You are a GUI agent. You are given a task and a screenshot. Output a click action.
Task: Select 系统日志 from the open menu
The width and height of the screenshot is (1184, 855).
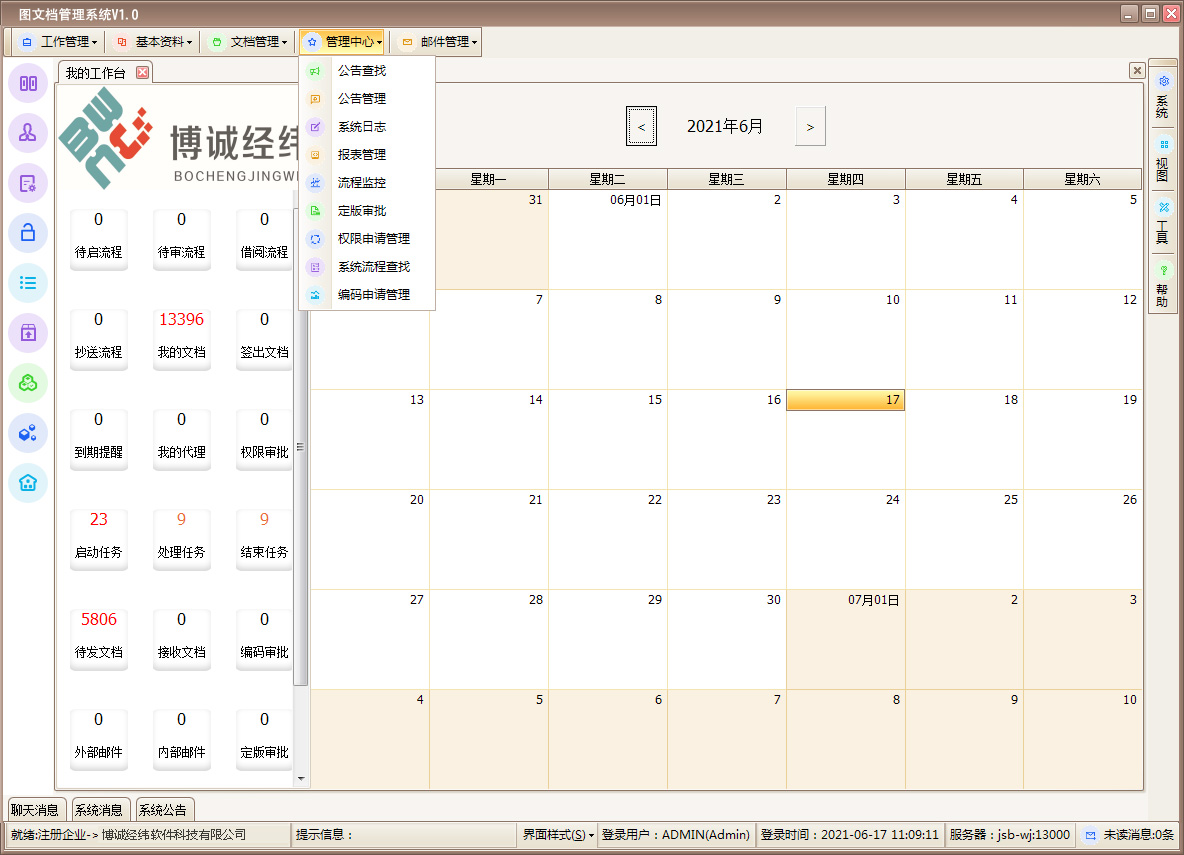[x=360, y=126]
